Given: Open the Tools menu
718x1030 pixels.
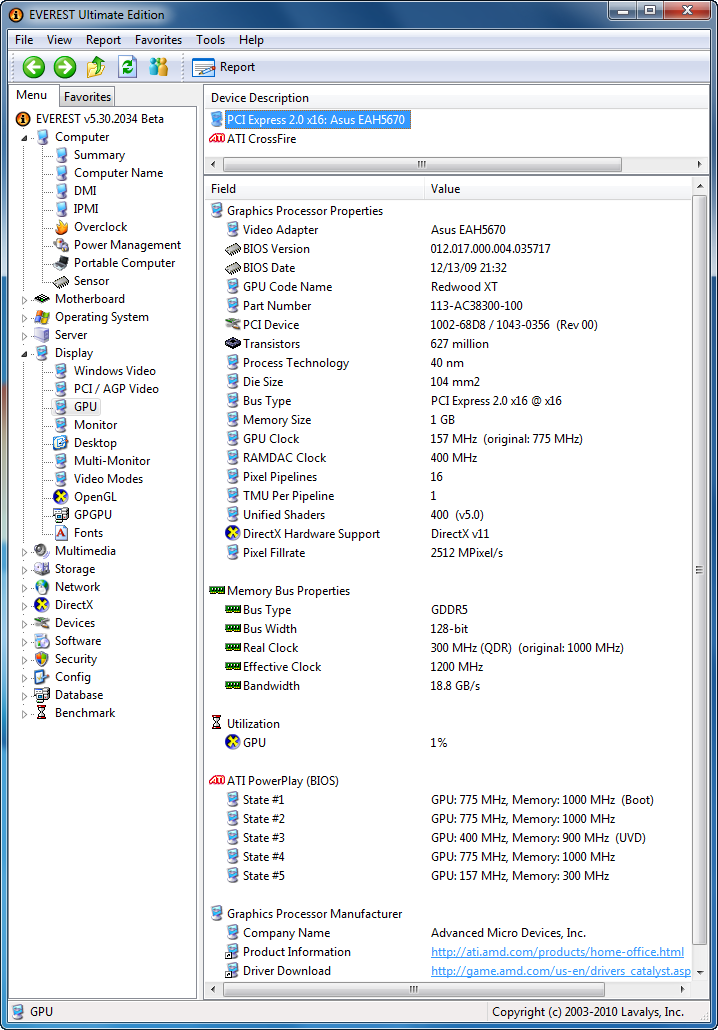Looking at the screenshot, I should click(x=210, y=40).
